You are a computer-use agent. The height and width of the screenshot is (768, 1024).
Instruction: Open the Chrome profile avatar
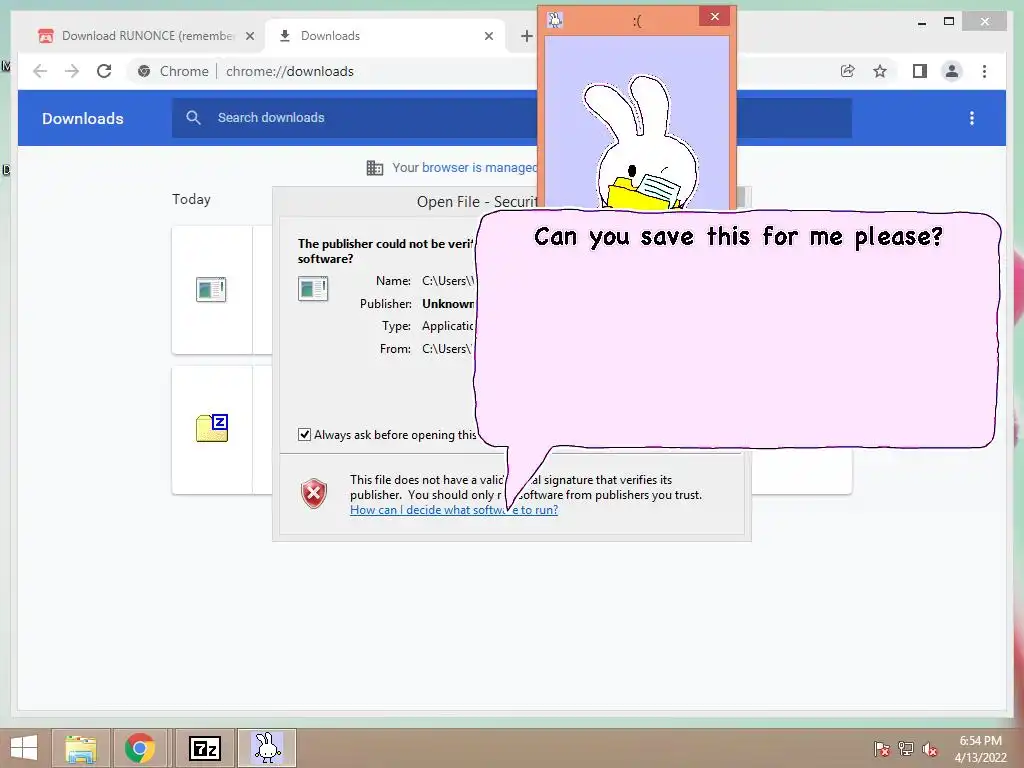[952, 71]
